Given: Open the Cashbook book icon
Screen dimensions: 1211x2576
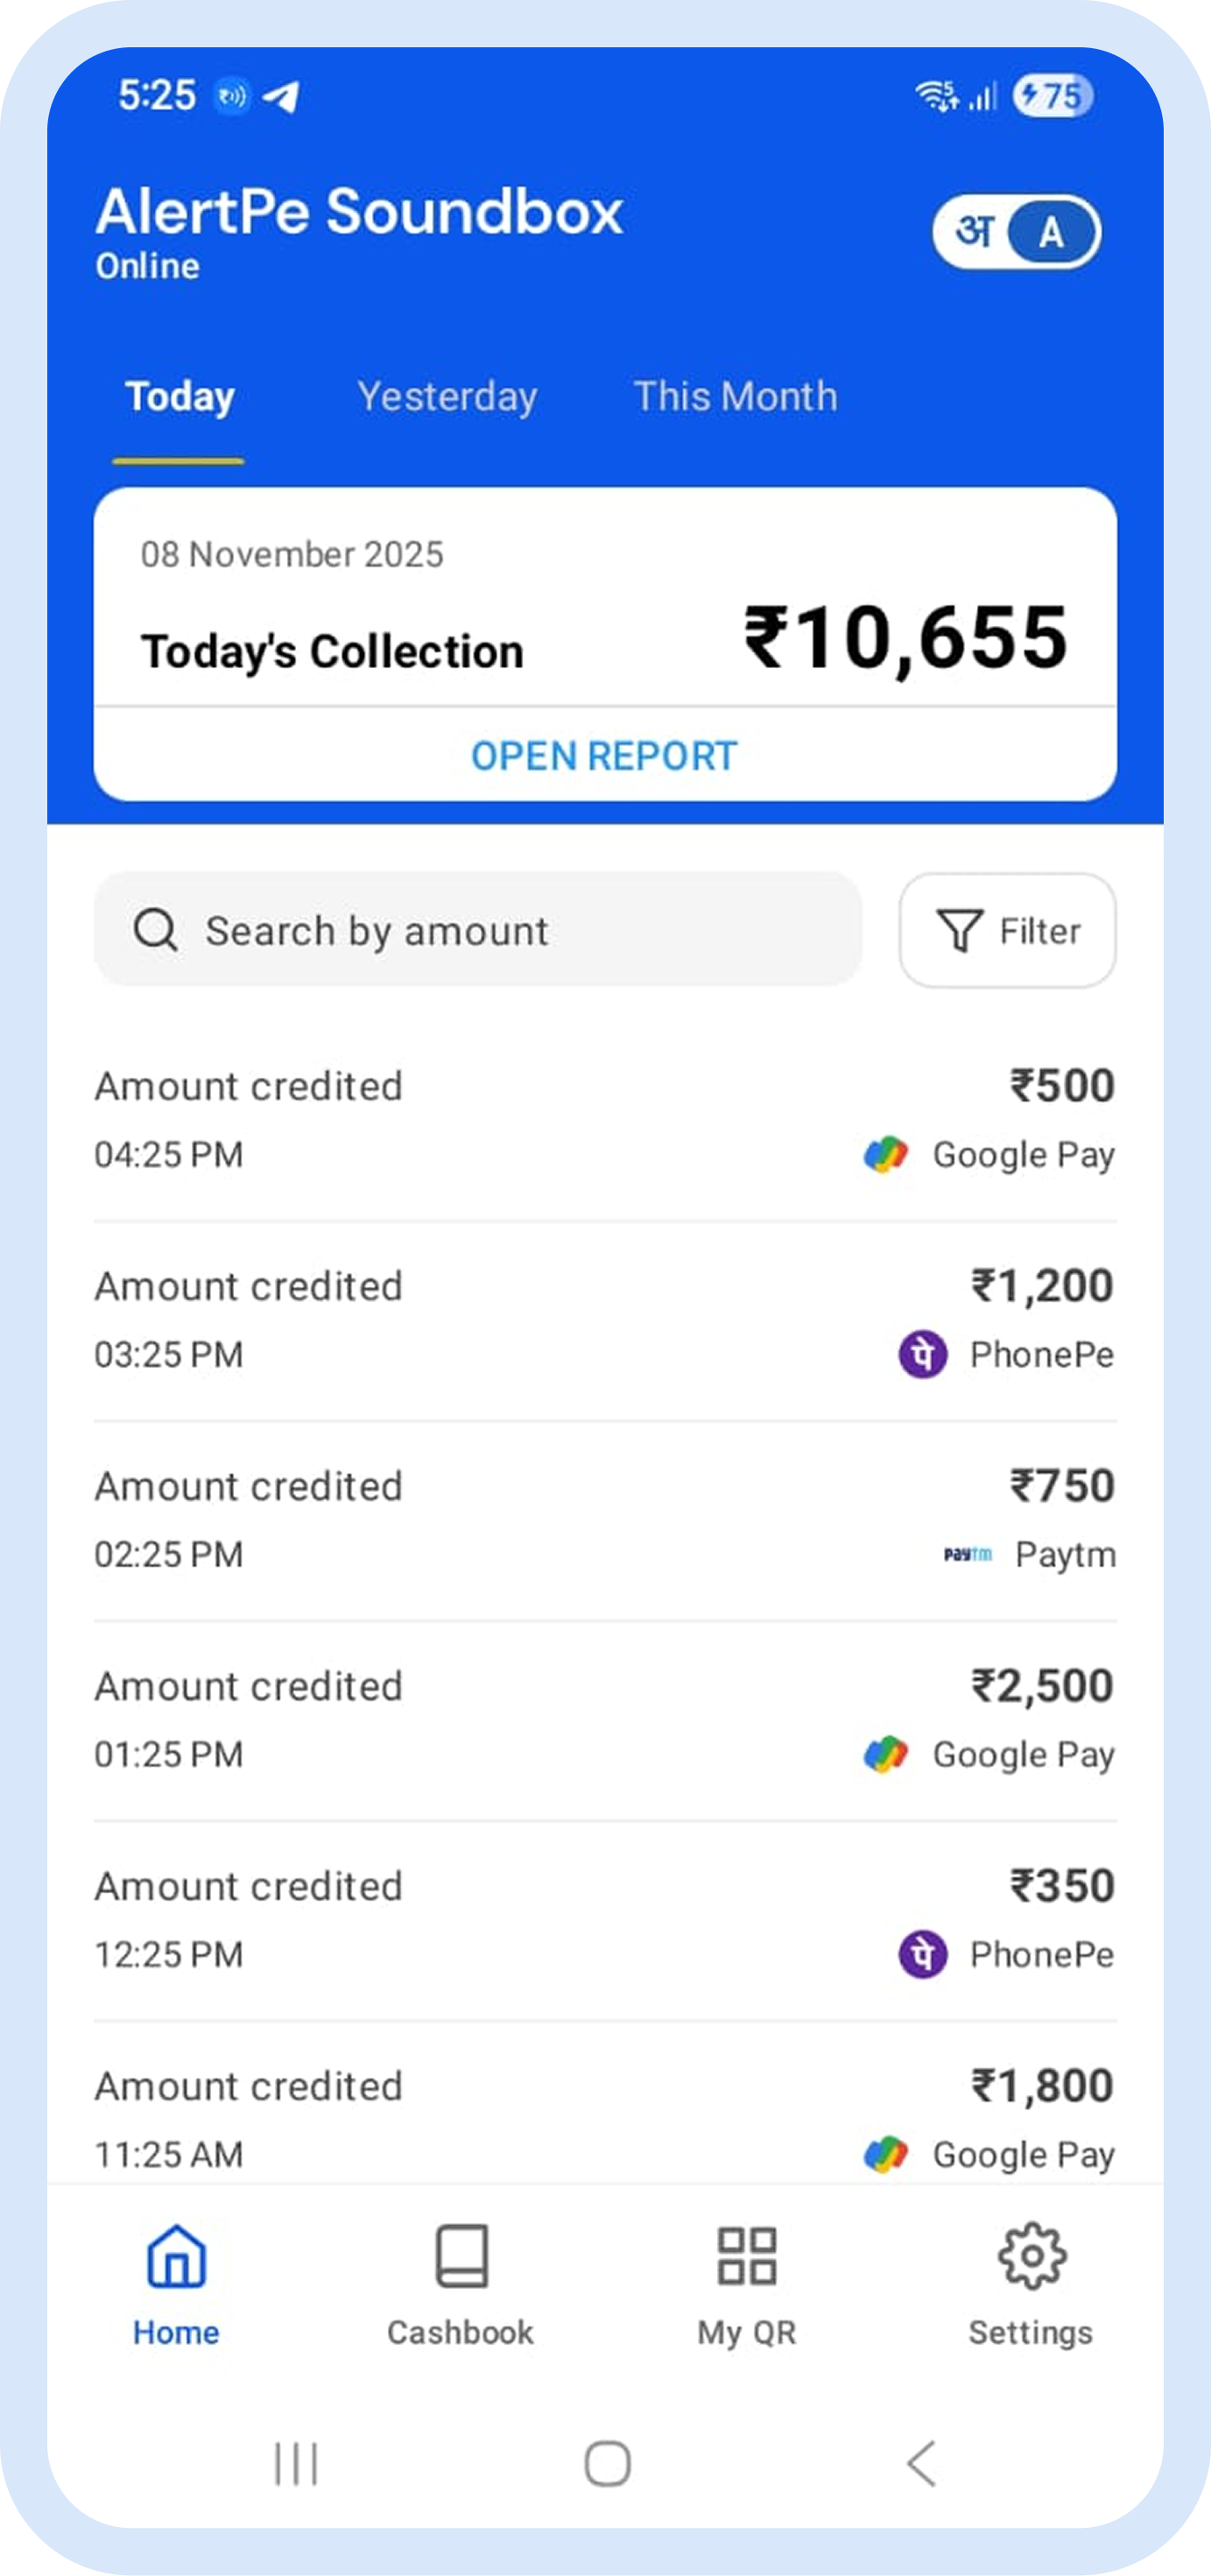Looking at the screenshot, I should 461,2256.
